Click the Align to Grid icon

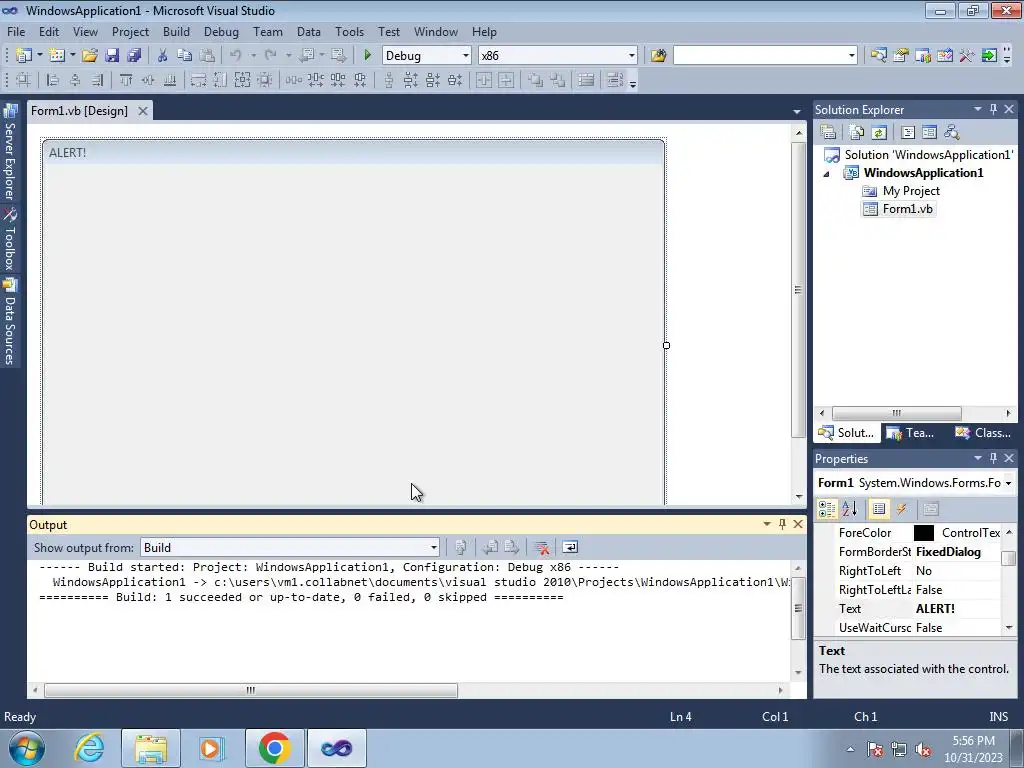point(24,80)
